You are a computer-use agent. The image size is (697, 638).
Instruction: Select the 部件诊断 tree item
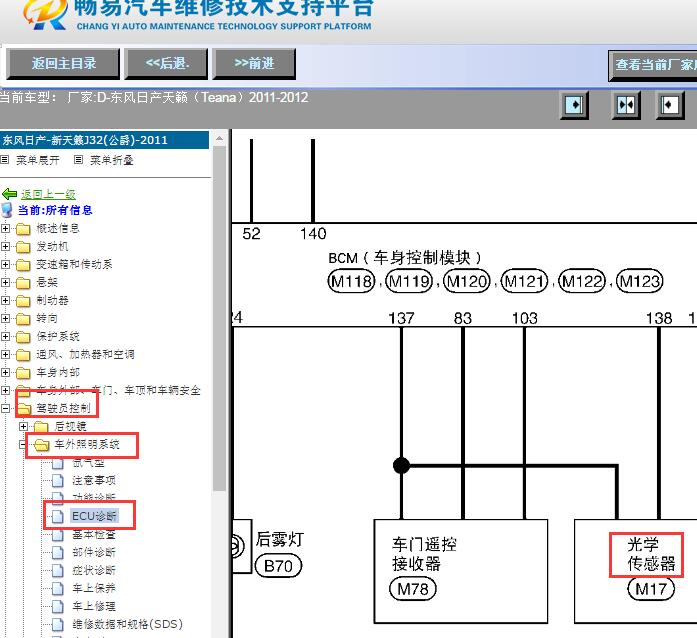point(93,552)
